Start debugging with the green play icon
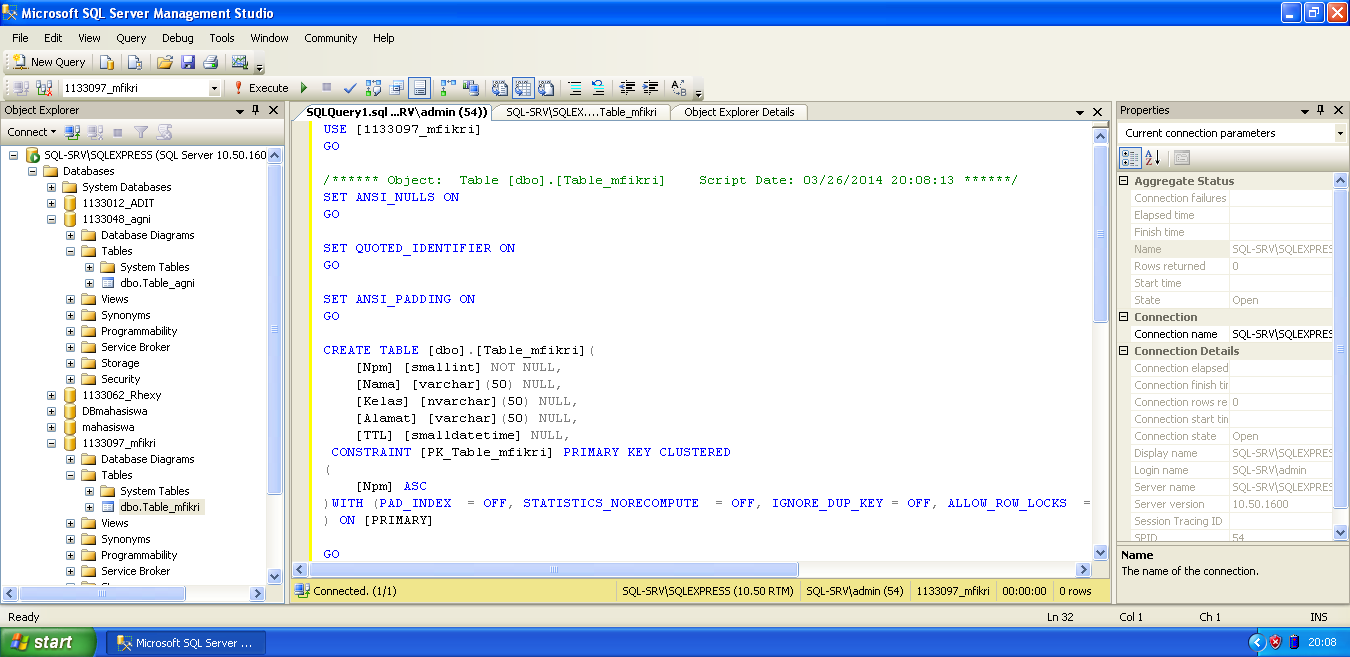Viewport: 1350px width, 657px height. [x=304, y=88]
